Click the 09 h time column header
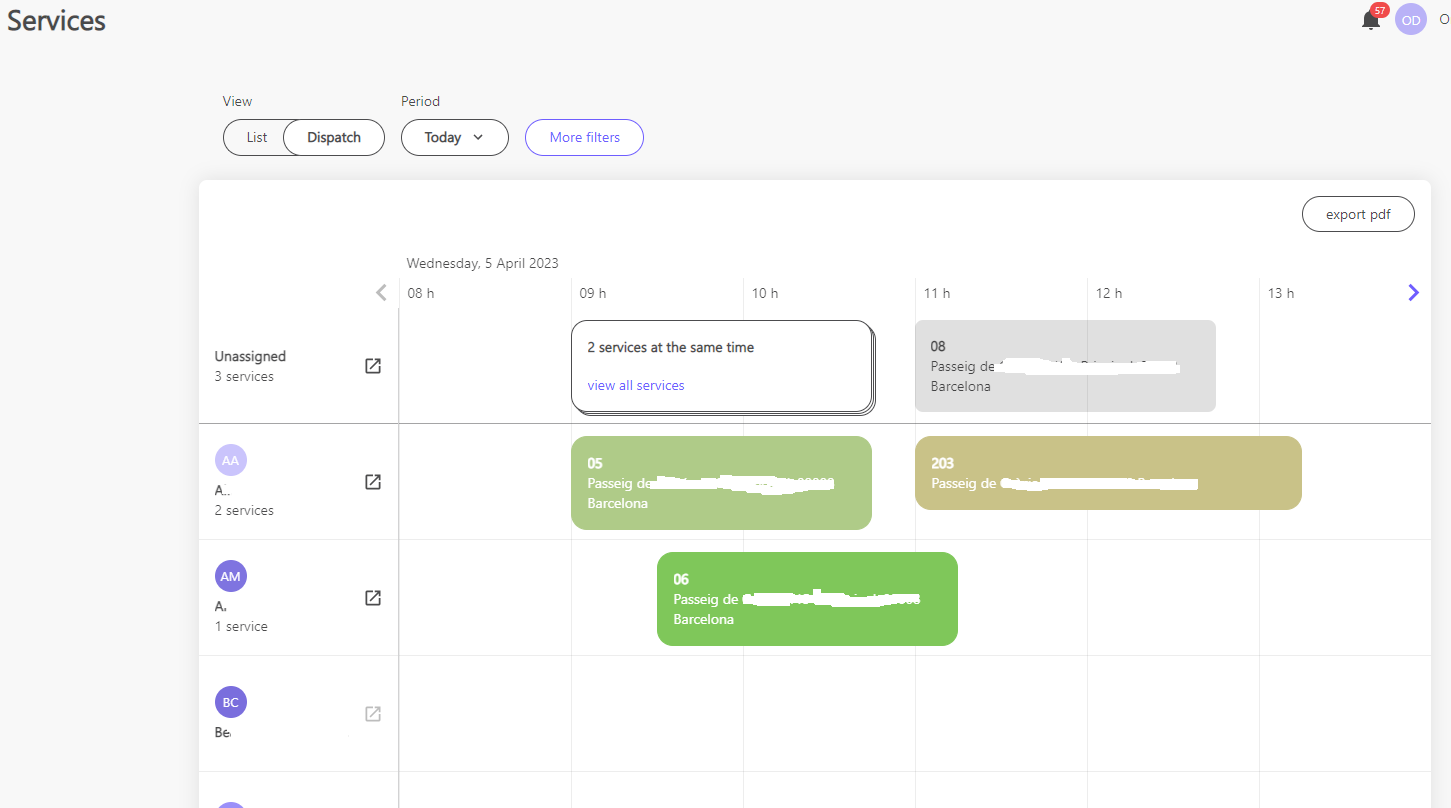This screenshot has height=808, width=1451. coord(593,293)
